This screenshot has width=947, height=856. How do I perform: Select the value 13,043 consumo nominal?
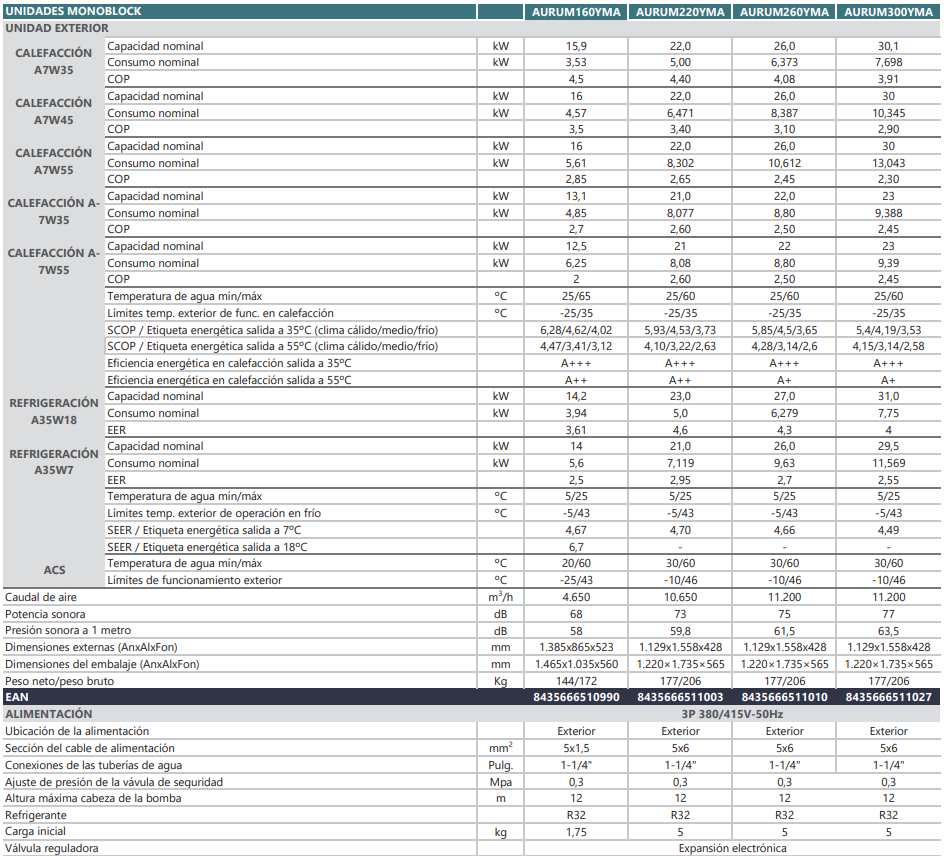pyautogui.click(x=888, y=163)
